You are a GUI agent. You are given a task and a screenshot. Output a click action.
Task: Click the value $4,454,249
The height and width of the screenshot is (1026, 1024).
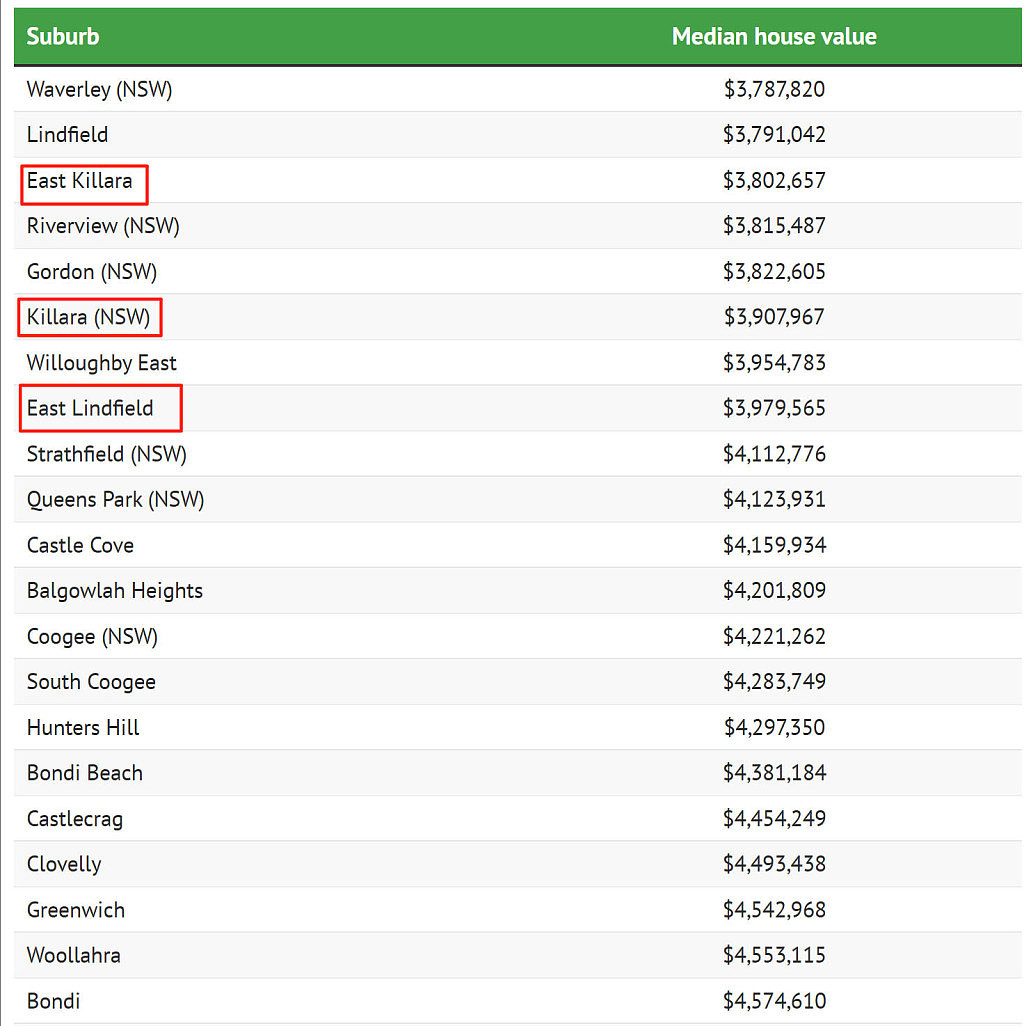point(774,819)
